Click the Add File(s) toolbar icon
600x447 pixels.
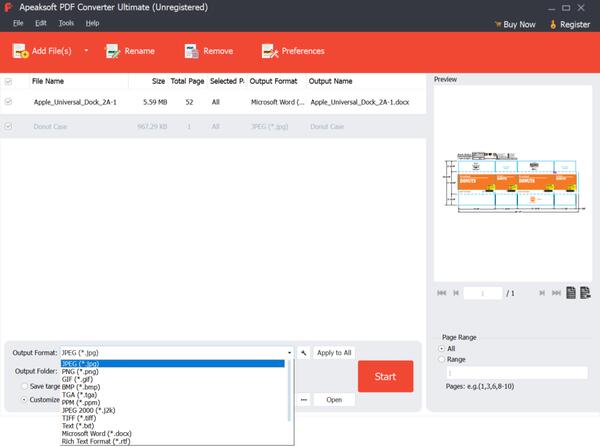(x=21, y=50)
